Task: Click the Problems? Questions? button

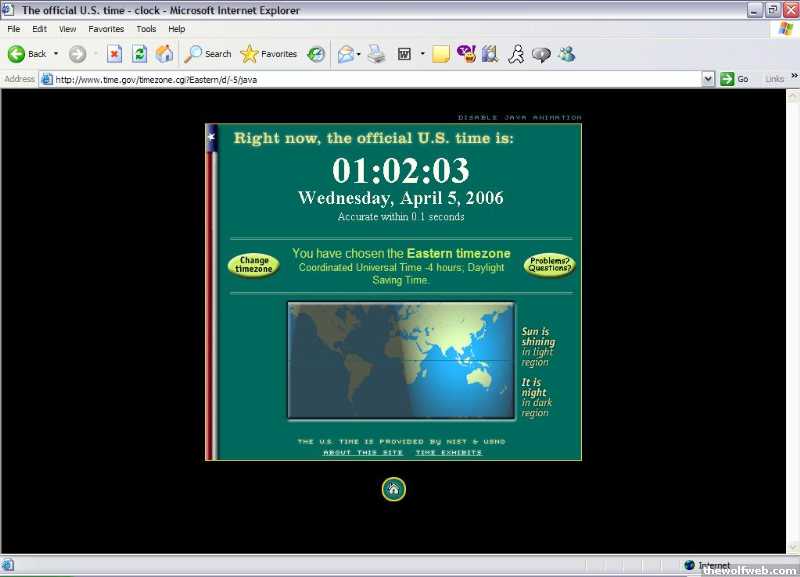Action: pos(550,265)
